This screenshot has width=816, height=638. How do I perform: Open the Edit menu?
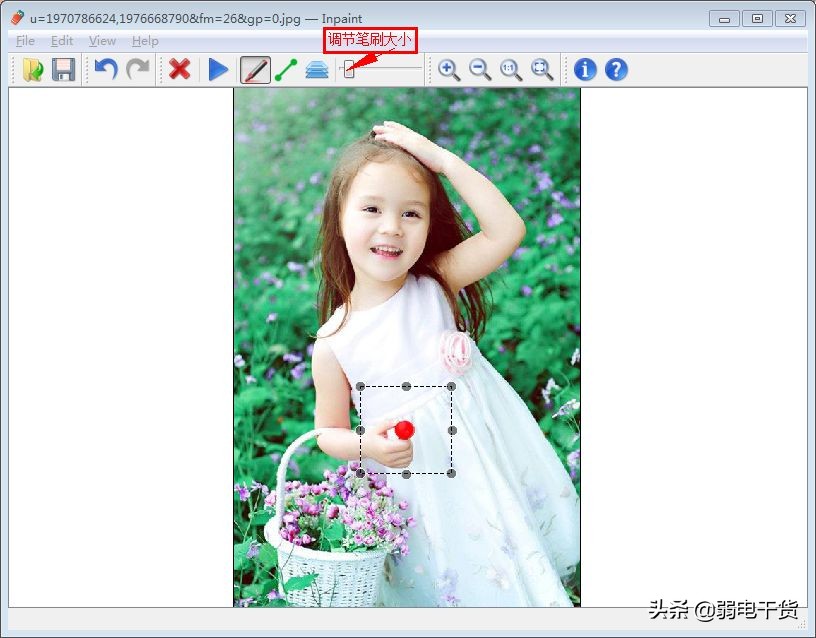(x=62, y=41)
